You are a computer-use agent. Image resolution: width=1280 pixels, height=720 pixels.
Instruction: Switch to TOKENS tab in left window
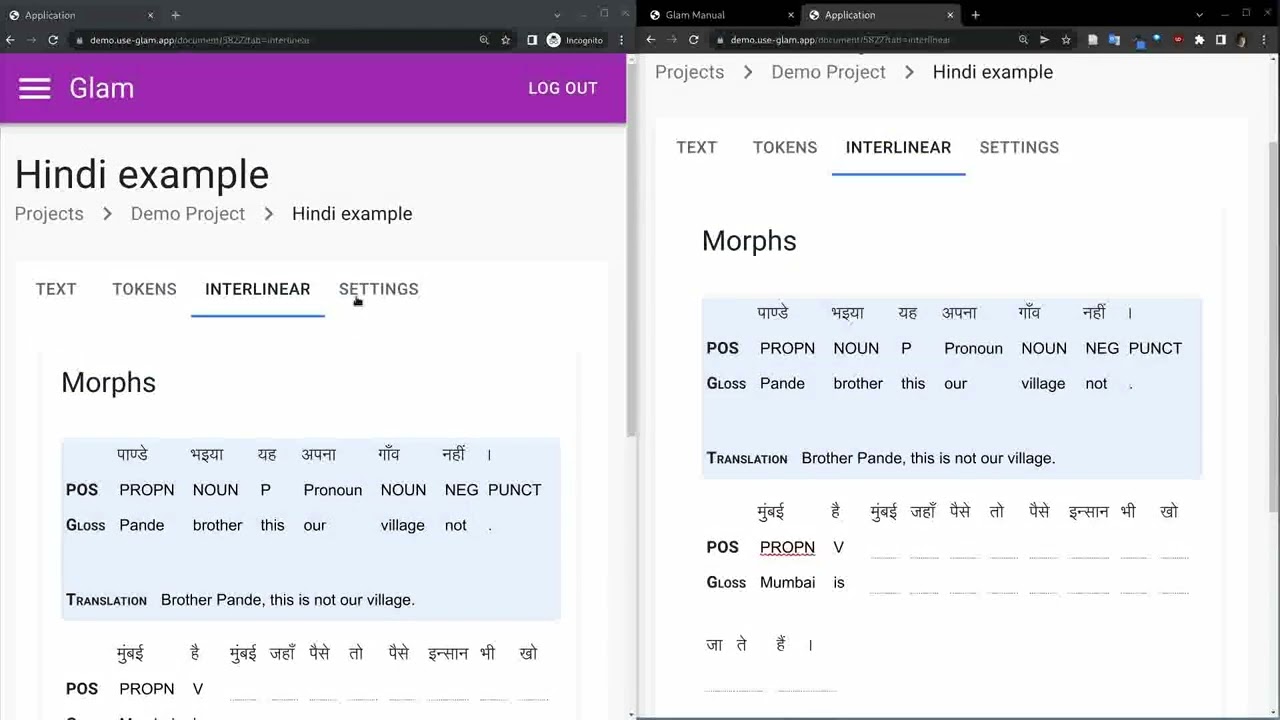click(144, 289)
